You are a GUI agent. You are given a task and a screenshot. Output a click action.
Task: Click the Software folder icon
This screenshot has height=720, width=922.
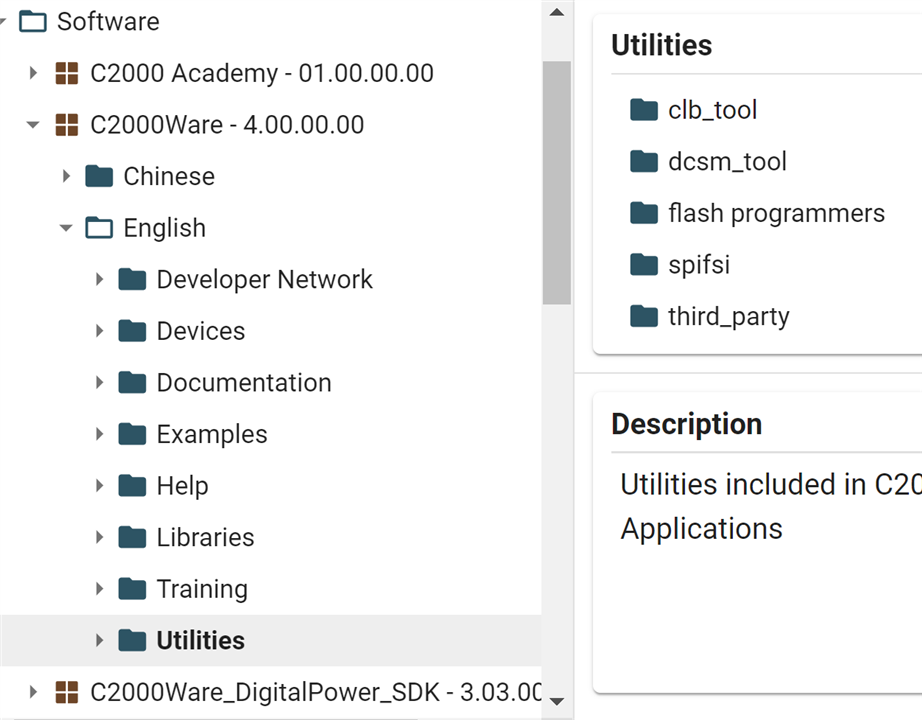34,20
